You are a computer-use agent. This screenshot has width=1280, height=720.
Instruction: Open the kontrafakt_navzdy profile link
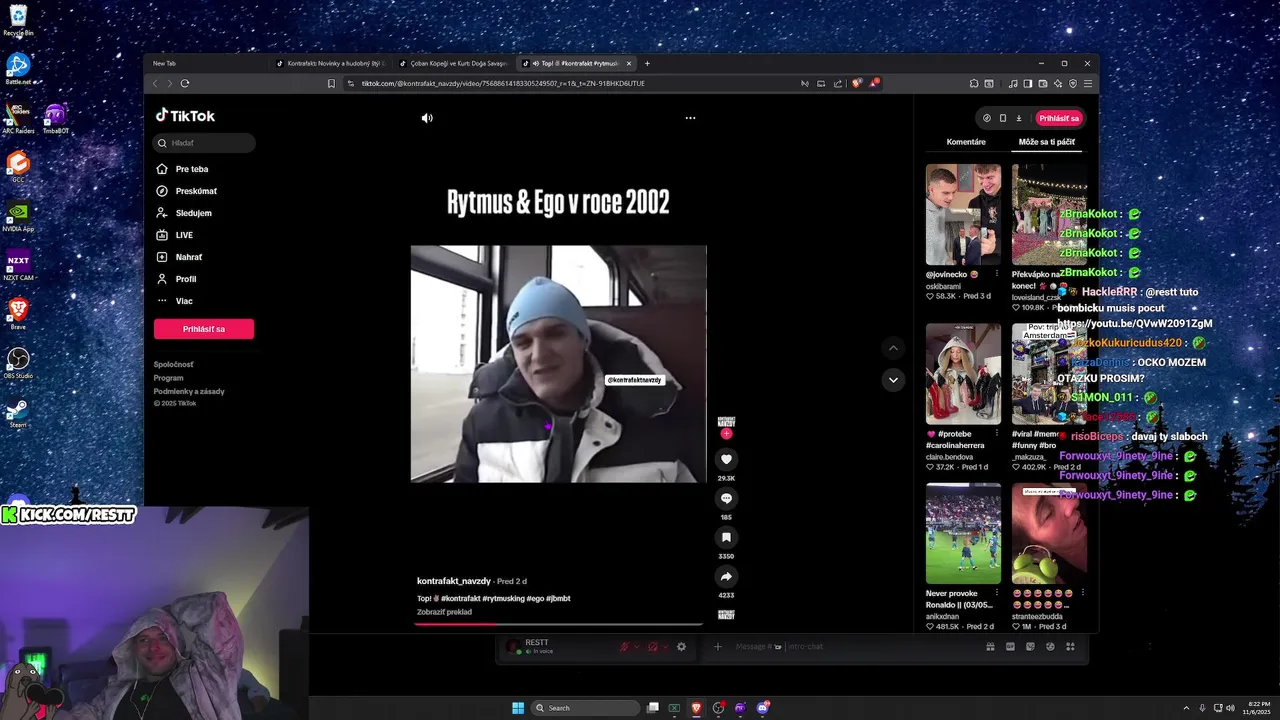[x=454, y=581]
